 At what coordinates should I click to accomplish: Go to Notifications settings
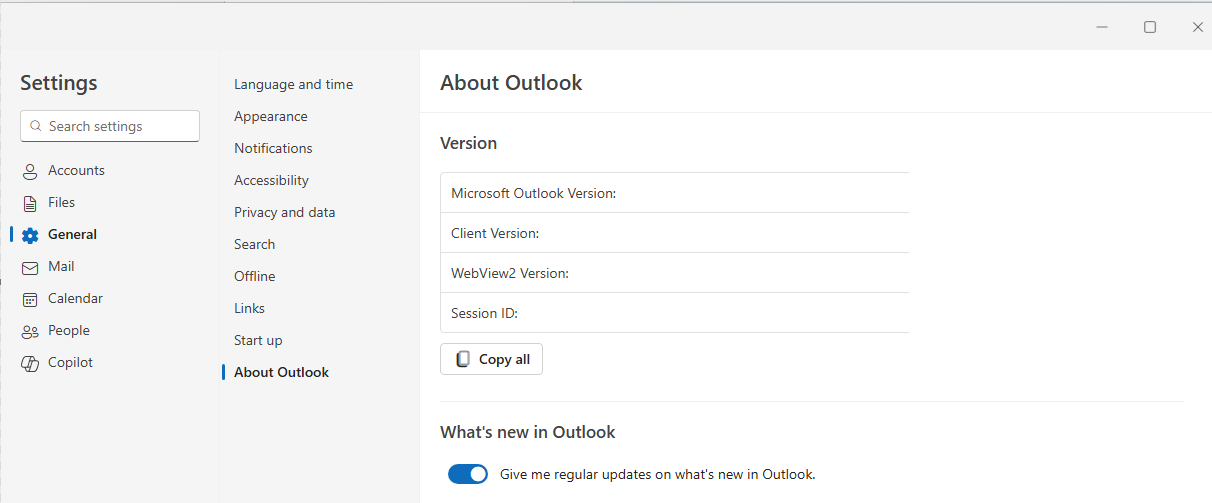[x=273, y=149]
